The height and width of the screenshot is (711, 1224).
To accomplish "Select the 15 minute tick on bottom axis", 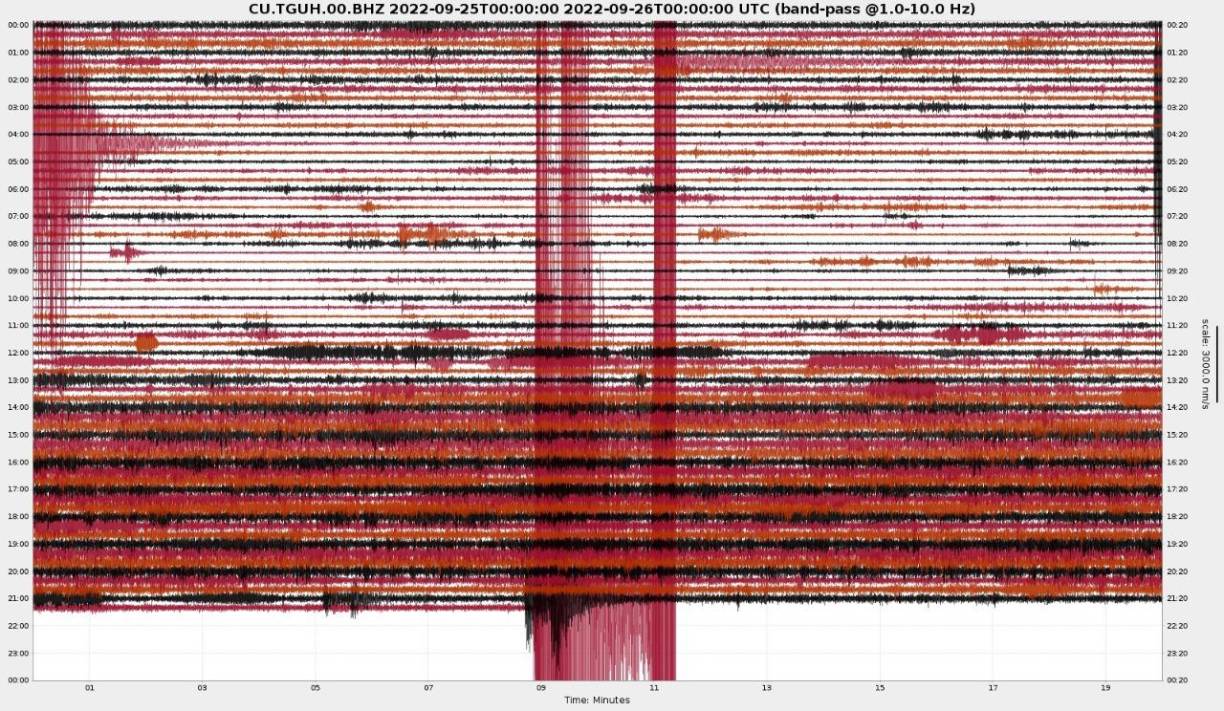I will pos(880,688).
